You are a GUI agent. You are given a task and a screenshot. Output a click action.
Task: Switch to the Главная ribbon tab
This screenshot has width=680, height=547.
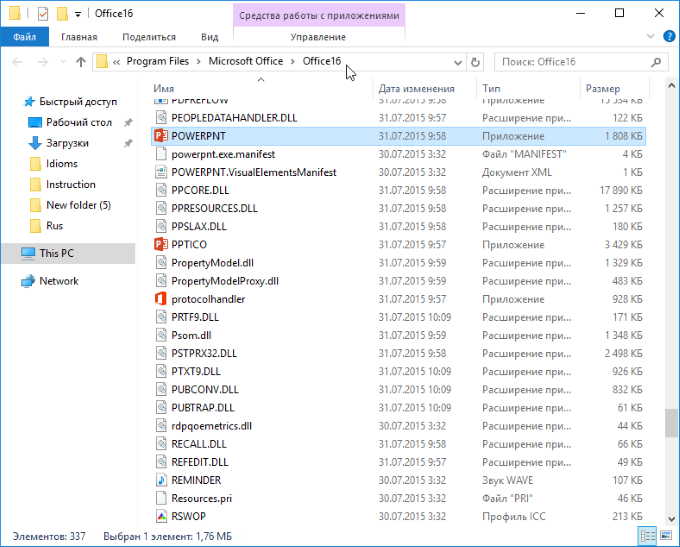coord(79,37)
